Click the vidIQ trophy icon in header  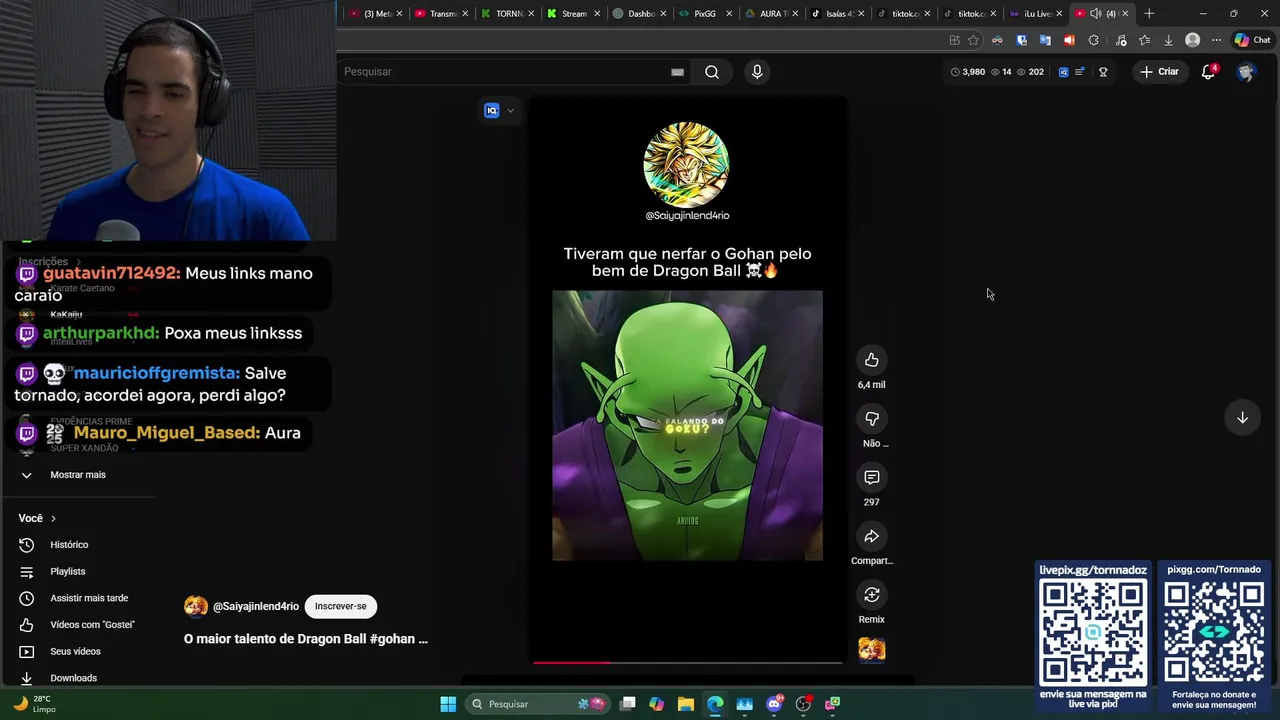click(1103, 72)
